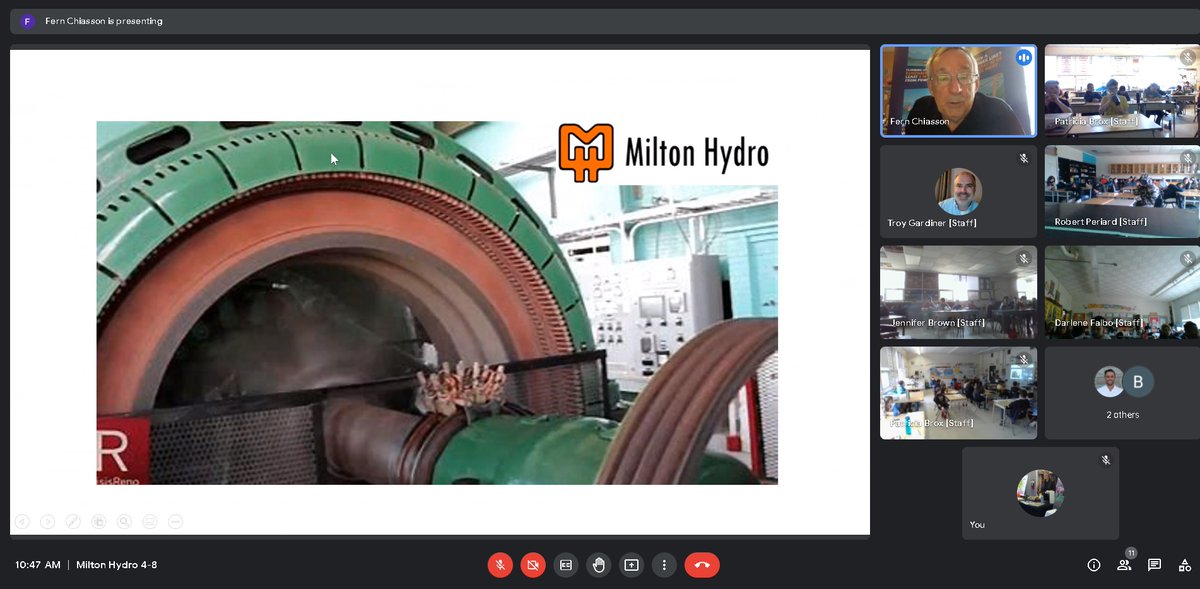
Task: Click the see all slides icon
Action: [x=99, y=521]
